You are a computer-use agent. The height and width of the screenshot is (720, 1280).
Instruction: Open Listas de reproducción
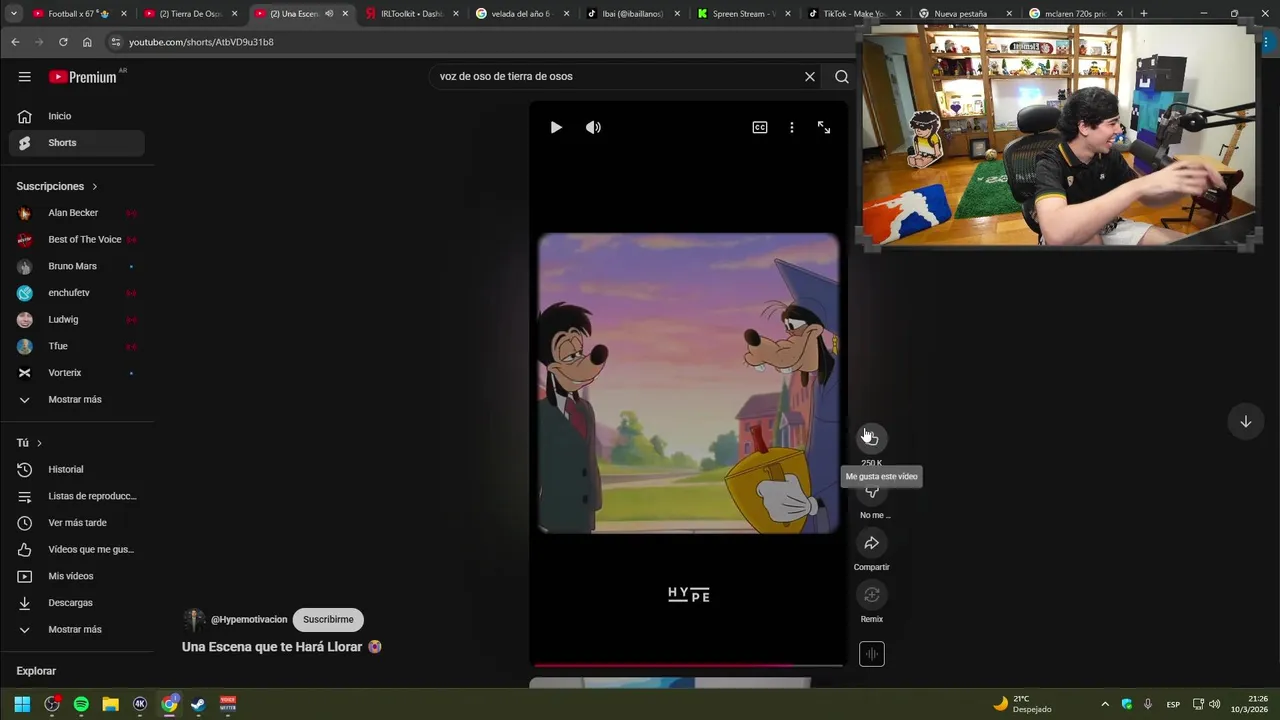point(77,496)
